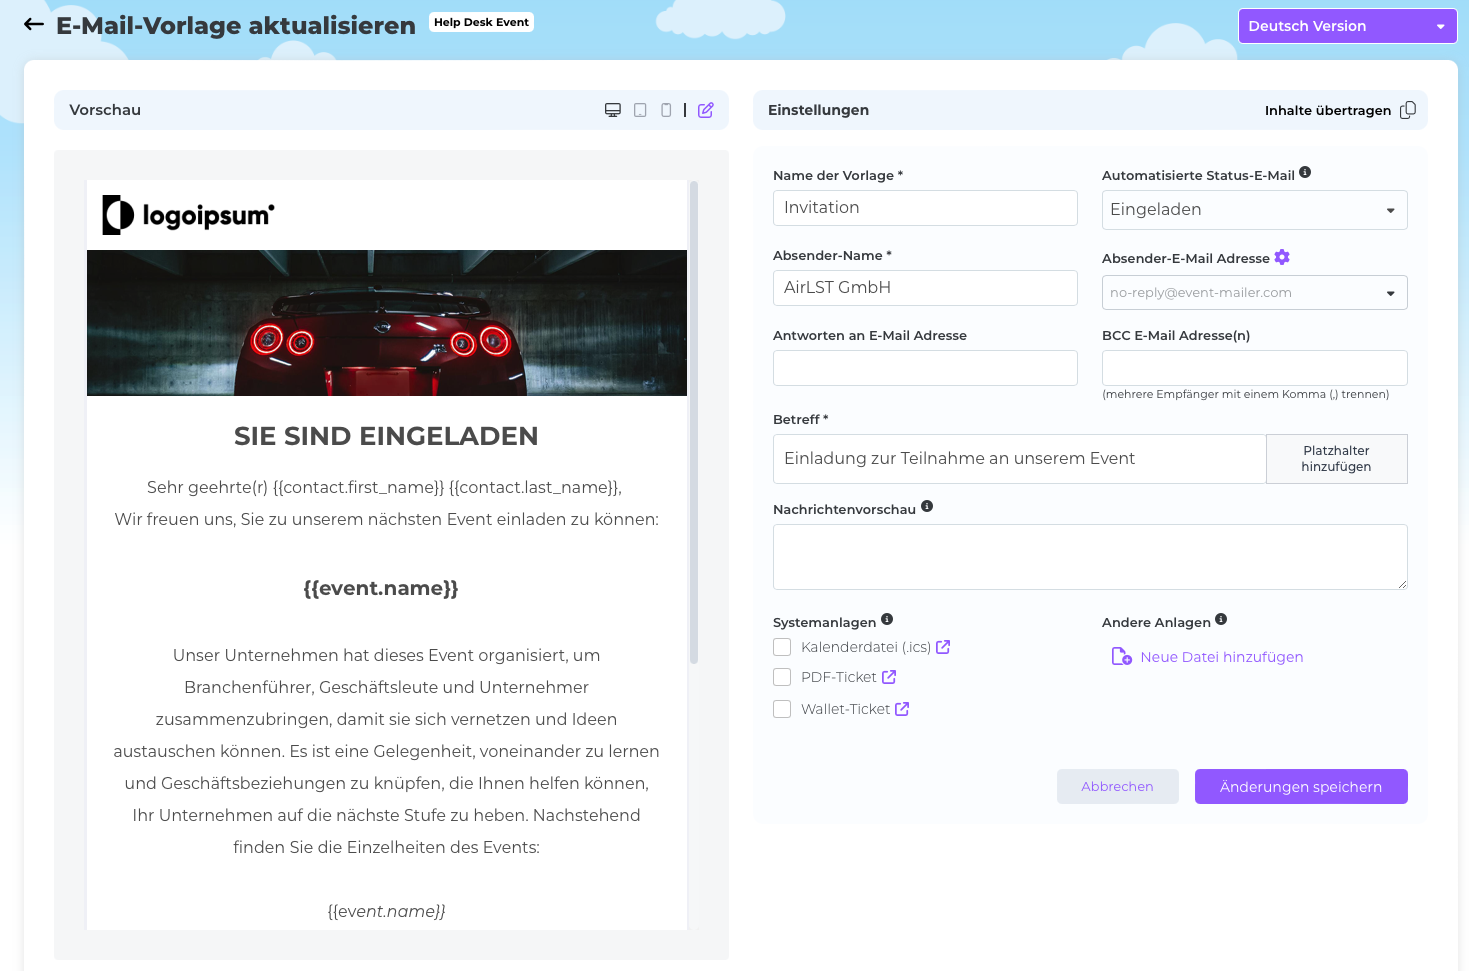
Task: Click the logoipsum logo in preview
Action: (x=188, y=215)
